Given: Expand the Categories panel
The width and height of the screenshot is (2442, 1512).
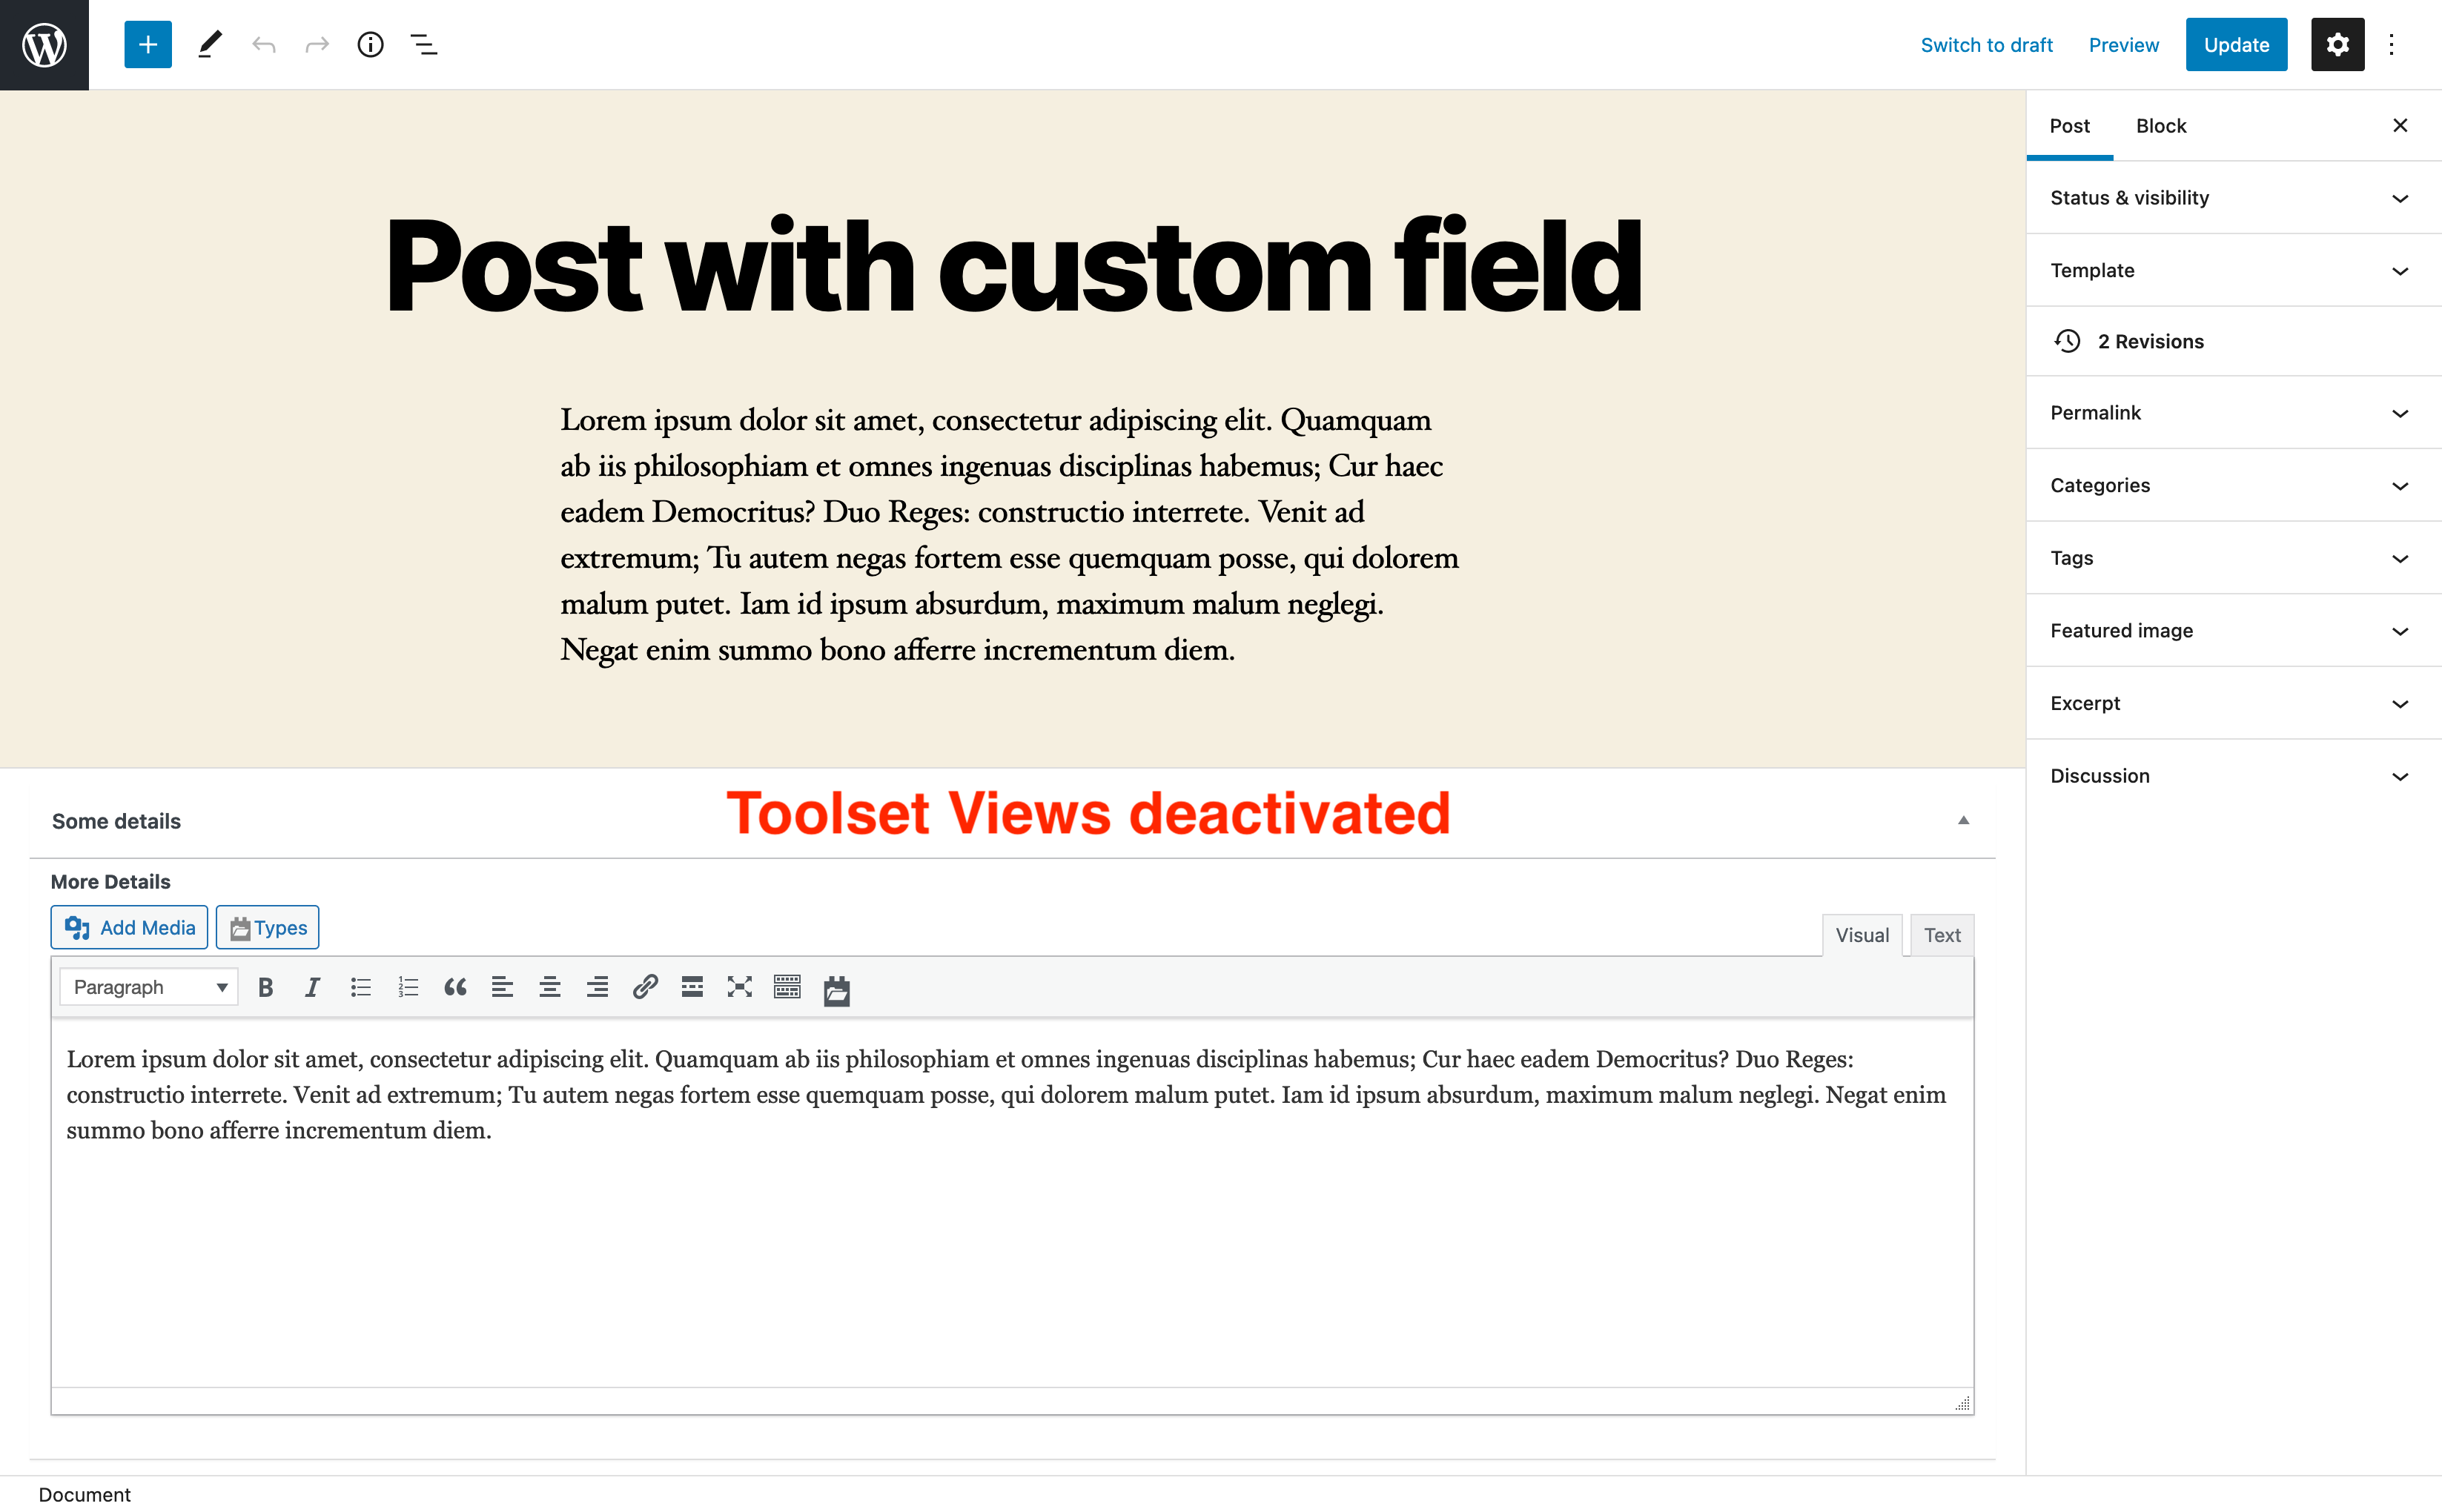Looking at the screenshot, I should pos(2234,485).
